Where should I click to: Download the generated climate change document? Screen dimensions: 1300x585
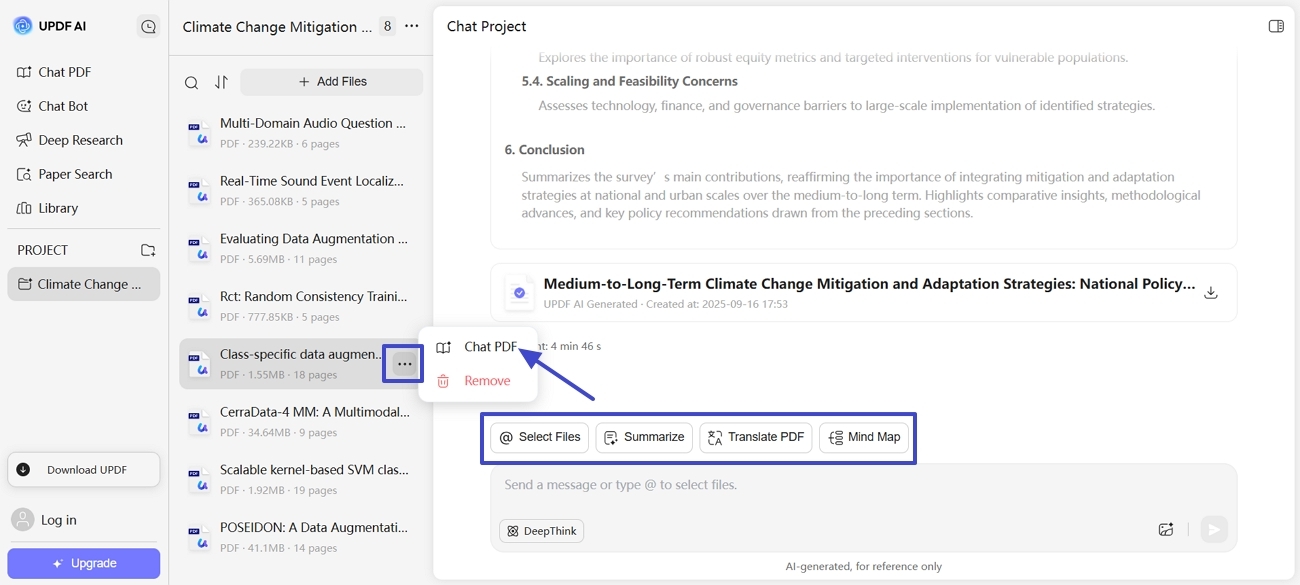point(1210,293)
